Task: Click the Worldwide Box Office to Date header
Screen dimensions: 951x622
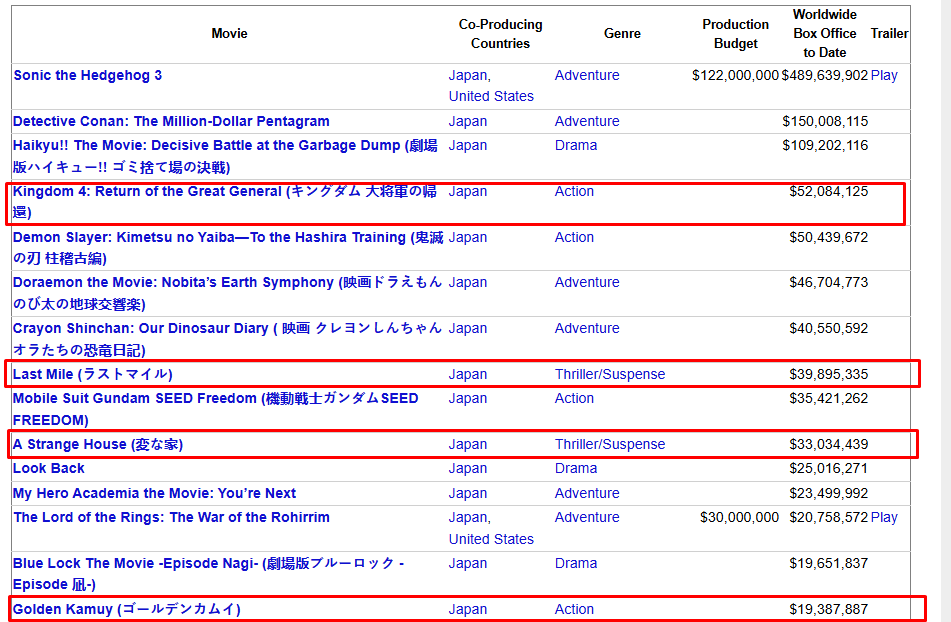Action: pos(825,33)
